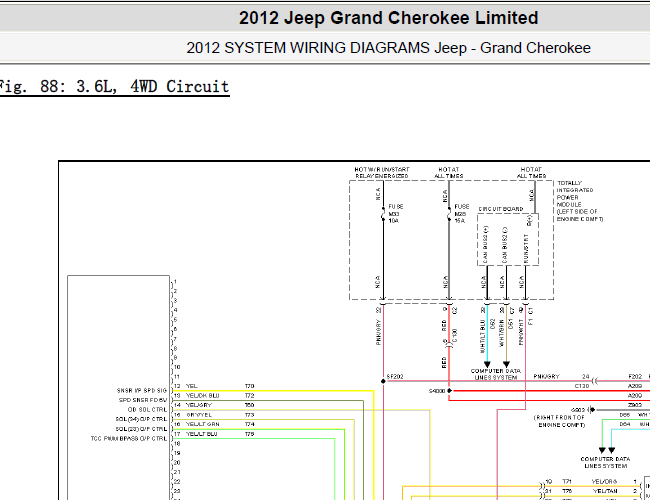This screenshot has height=500, width=650.
Task: Click the YEL/GRY wire color label
Action: pos(199,405)
